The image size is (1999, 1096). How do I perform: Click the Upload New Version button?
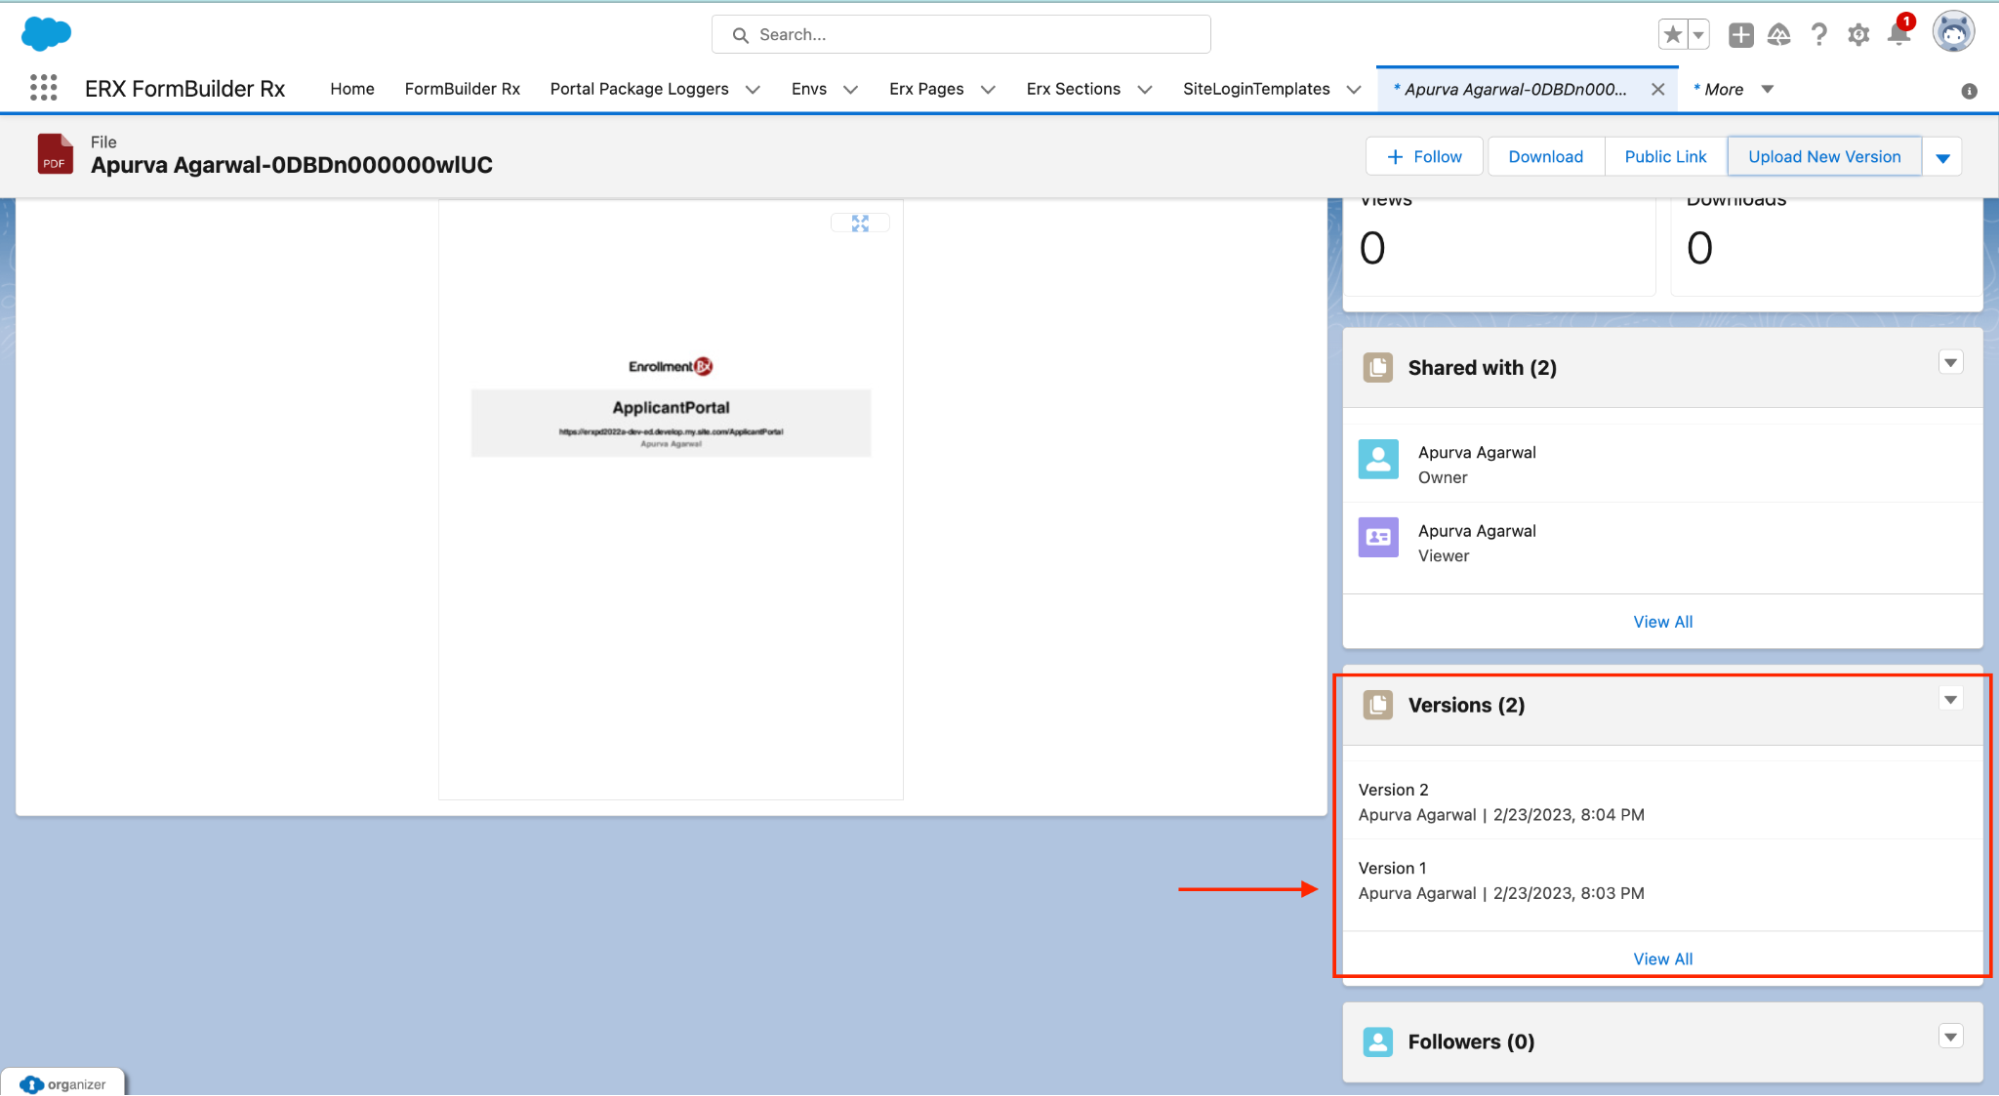[x=1824, y=157]
